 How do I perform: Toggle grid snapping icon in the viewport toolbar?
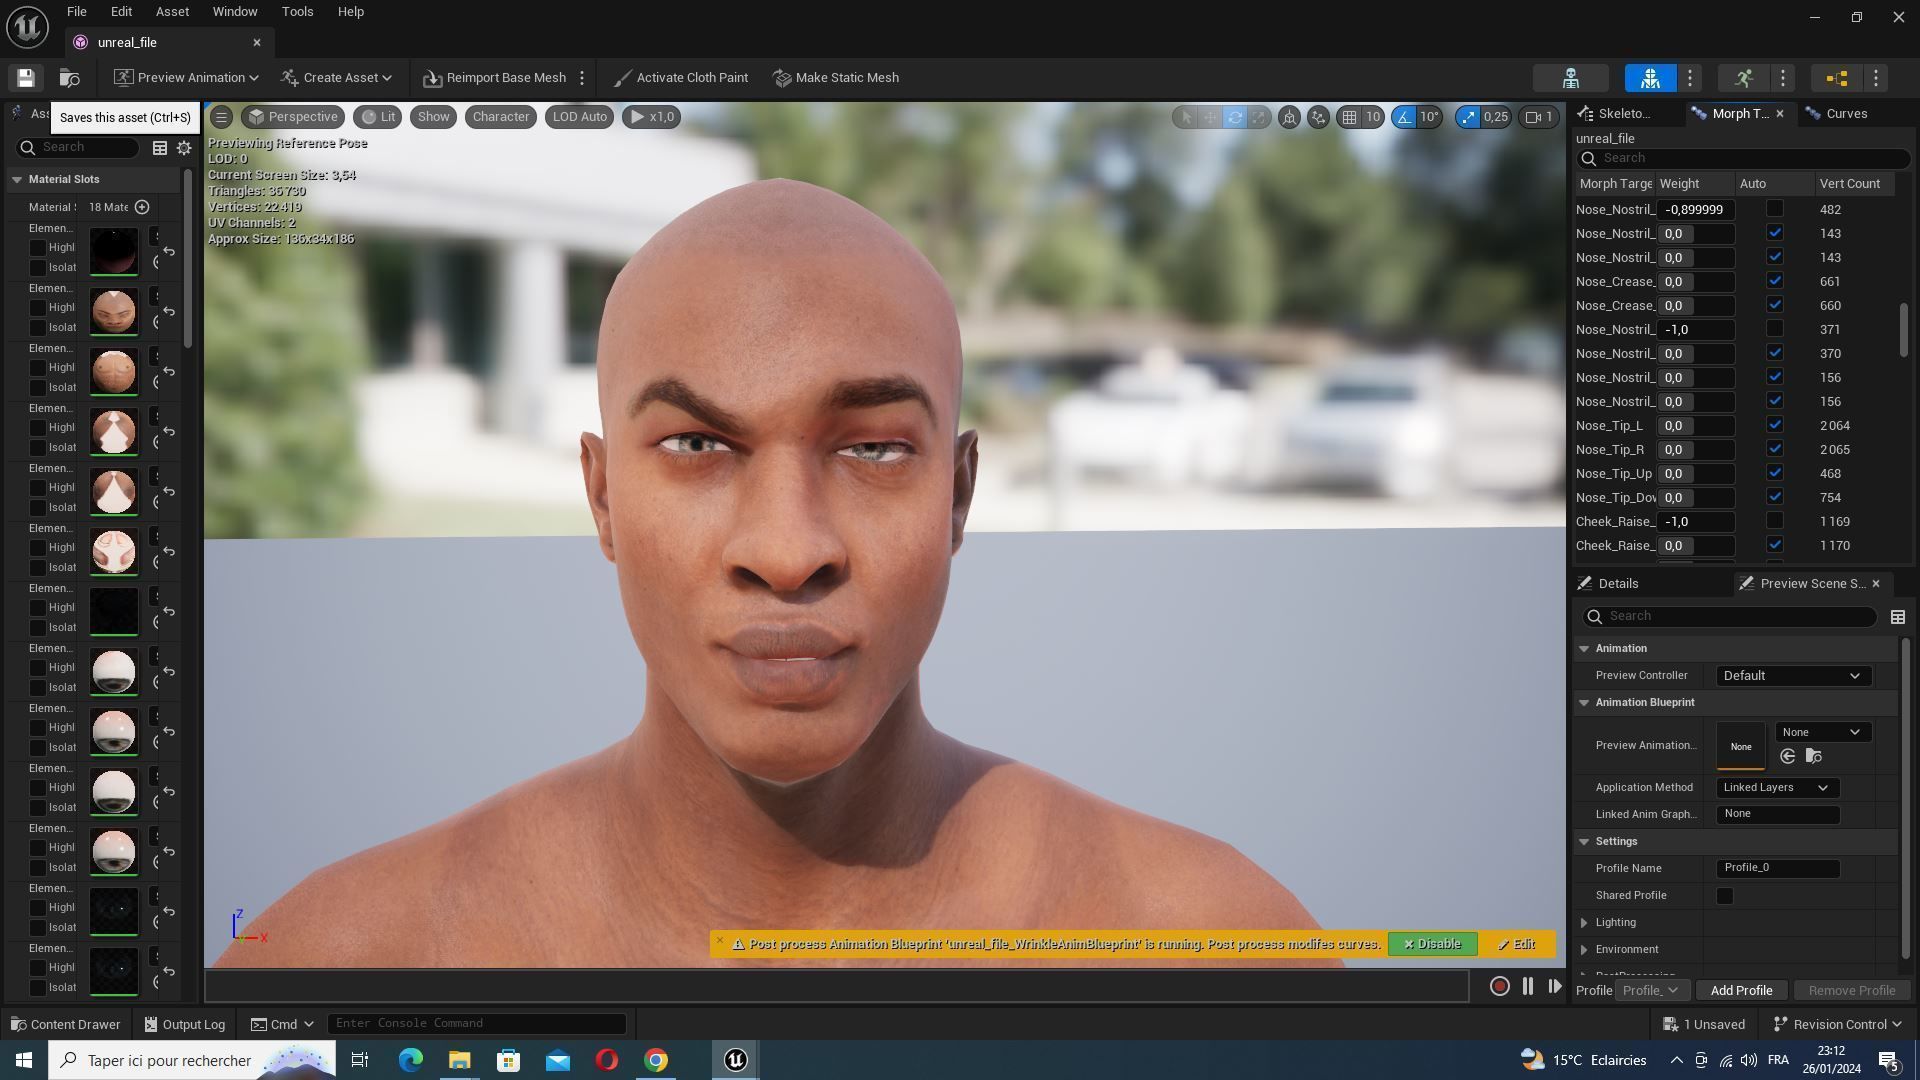(x=1349, y=117)
